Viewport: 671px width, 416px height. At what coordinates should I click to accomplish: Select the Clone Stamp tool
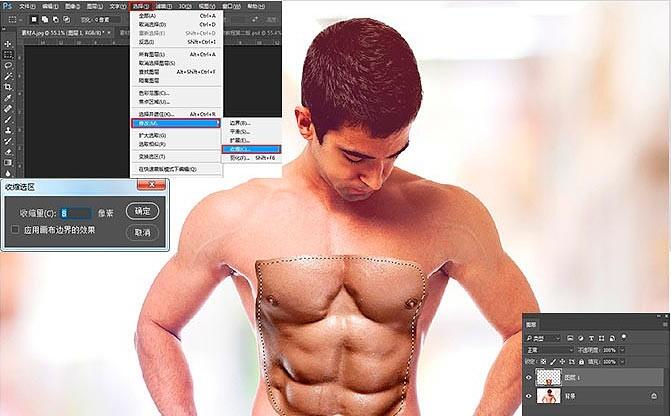[x=8, y=130]
